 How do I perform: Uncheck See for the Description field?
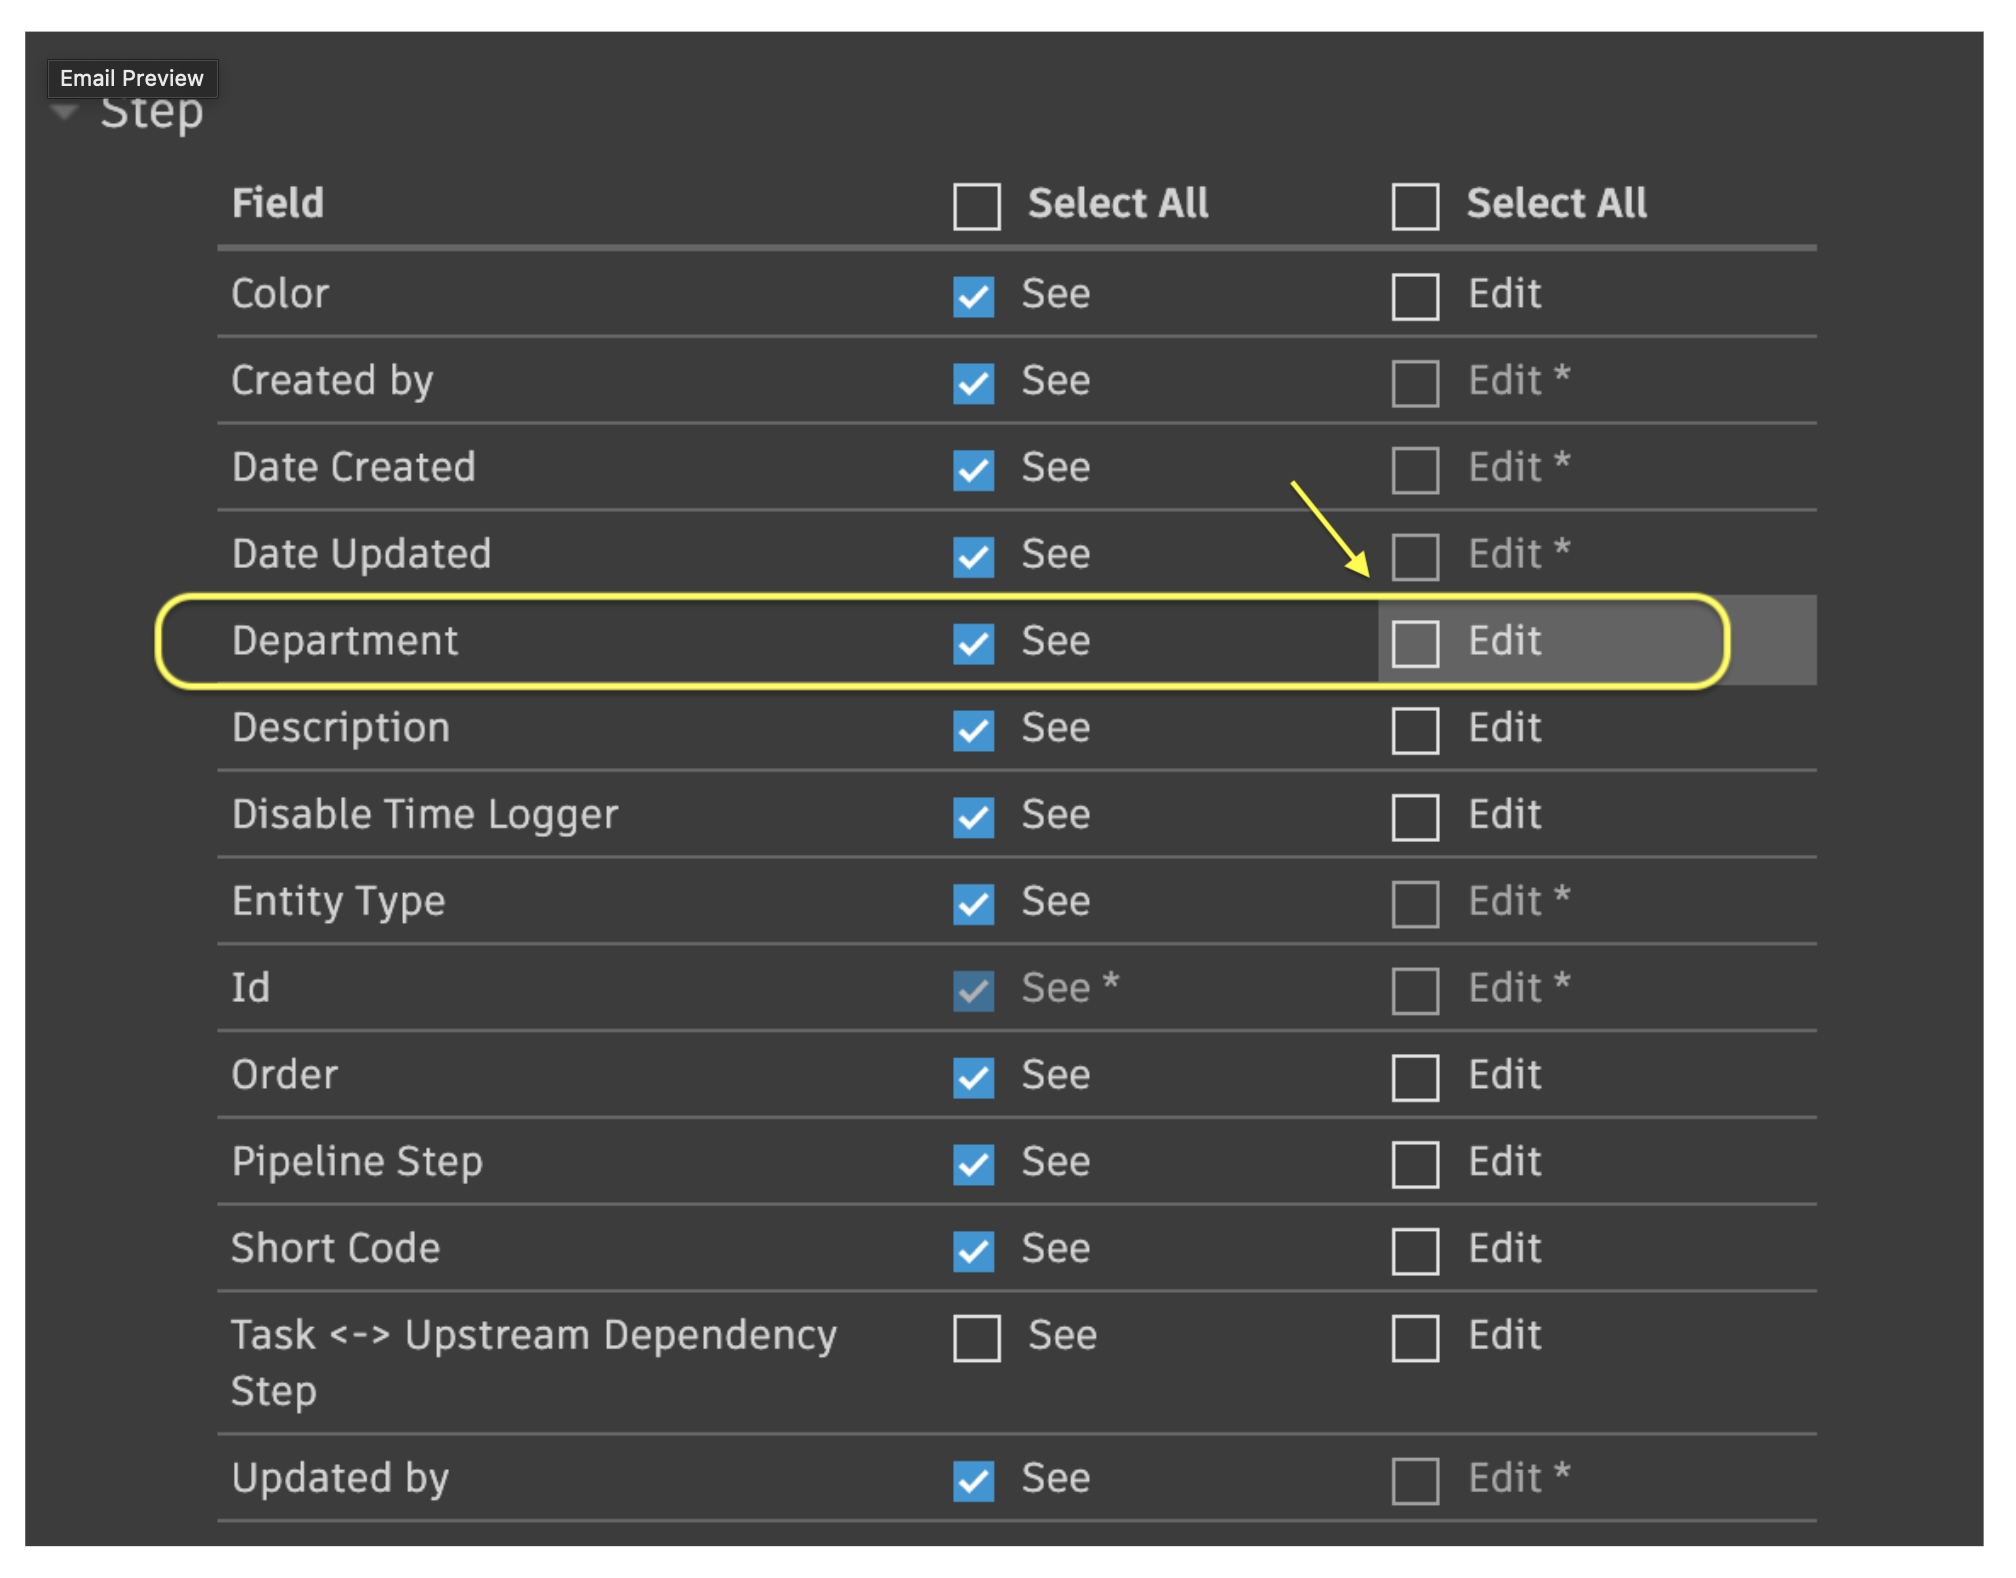tap(973, 729)
